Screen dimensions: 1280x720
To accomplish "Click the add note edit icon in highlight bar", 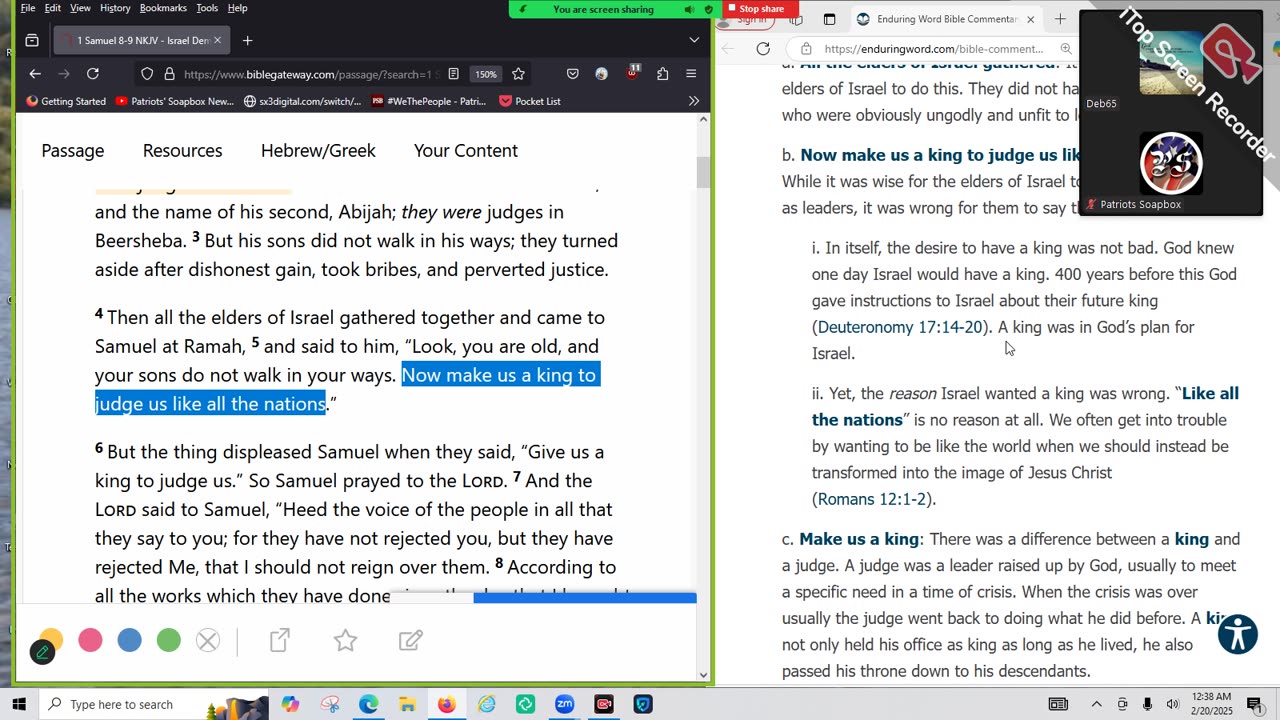I will click(410, 640).
